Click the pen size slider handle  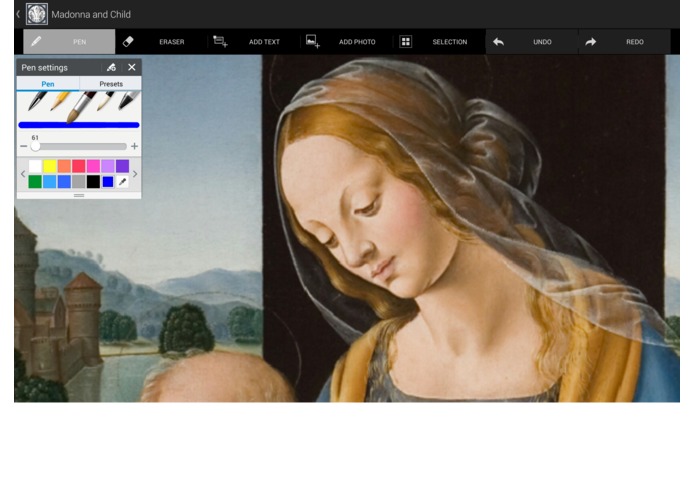point(35,146)
